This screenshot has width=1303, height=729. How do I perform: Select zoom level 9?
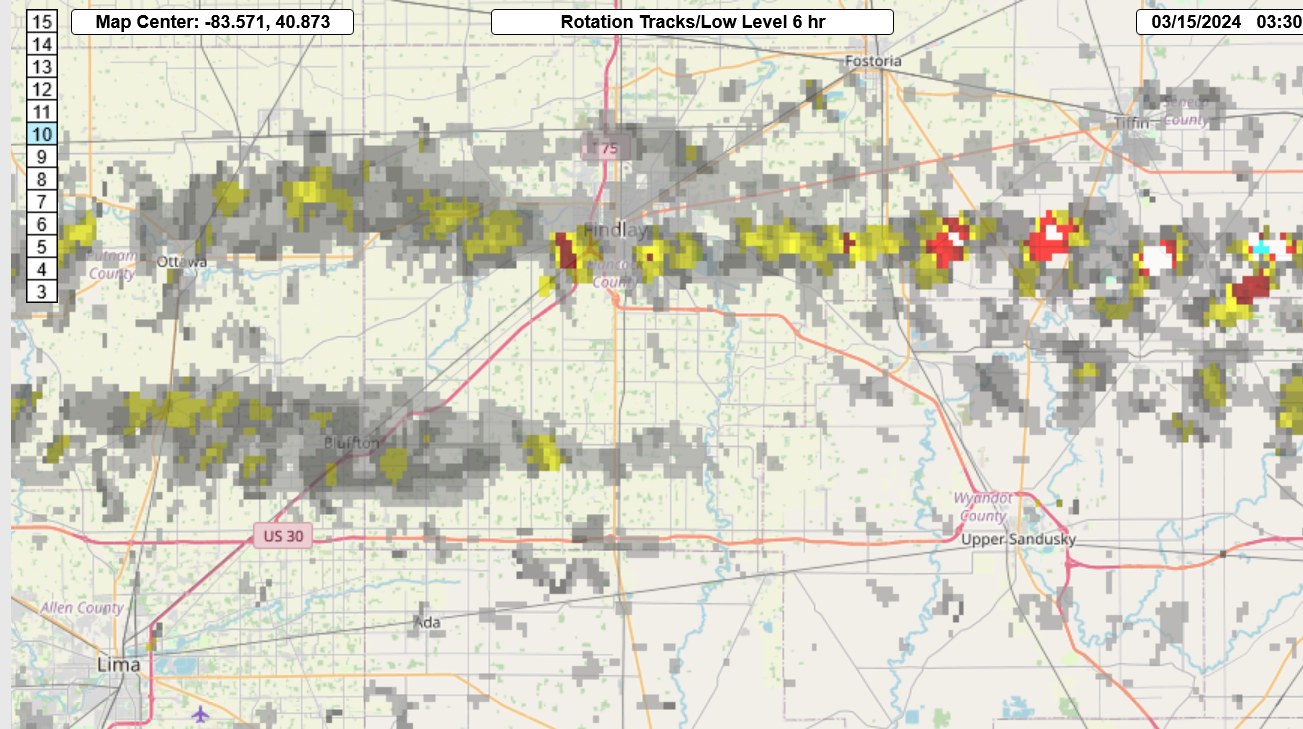coord(42,157)
